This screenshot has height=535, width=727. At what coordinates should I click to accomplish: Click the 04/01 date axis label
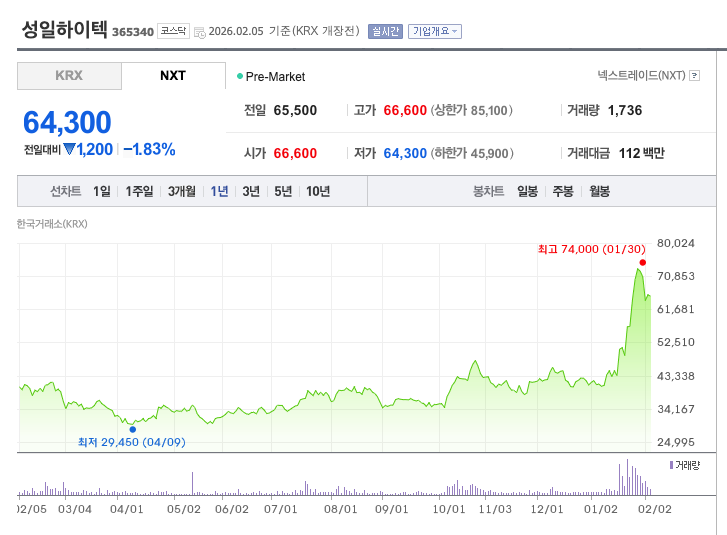(127, 509)
